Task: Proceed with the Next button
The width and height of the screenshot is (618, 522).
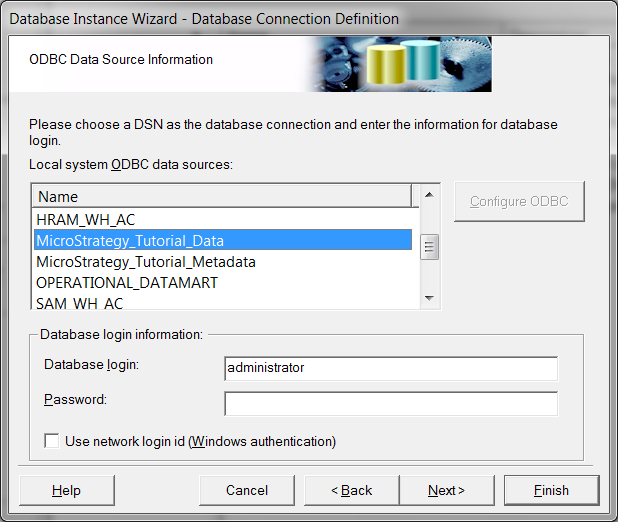Action: pos(447,490)
